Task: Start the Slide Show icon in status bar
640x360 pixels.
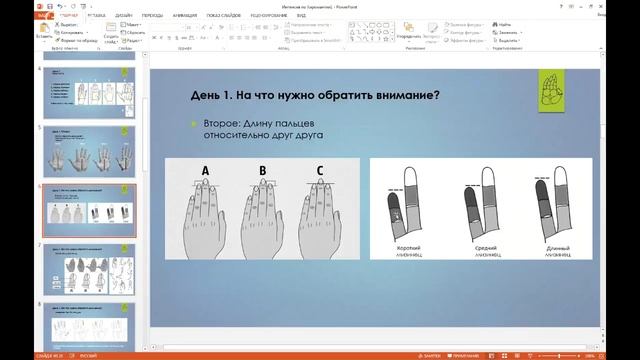Action: pyautogui.click(x=530, y=356)
